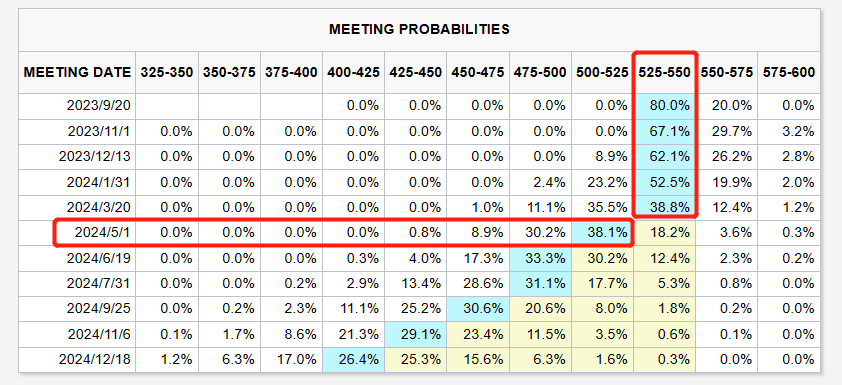Screen dimensions: 842x385
Task: Click the 29.1% cell for 2024/11/6
Action: pyautogui.click(x=416, y=335)
